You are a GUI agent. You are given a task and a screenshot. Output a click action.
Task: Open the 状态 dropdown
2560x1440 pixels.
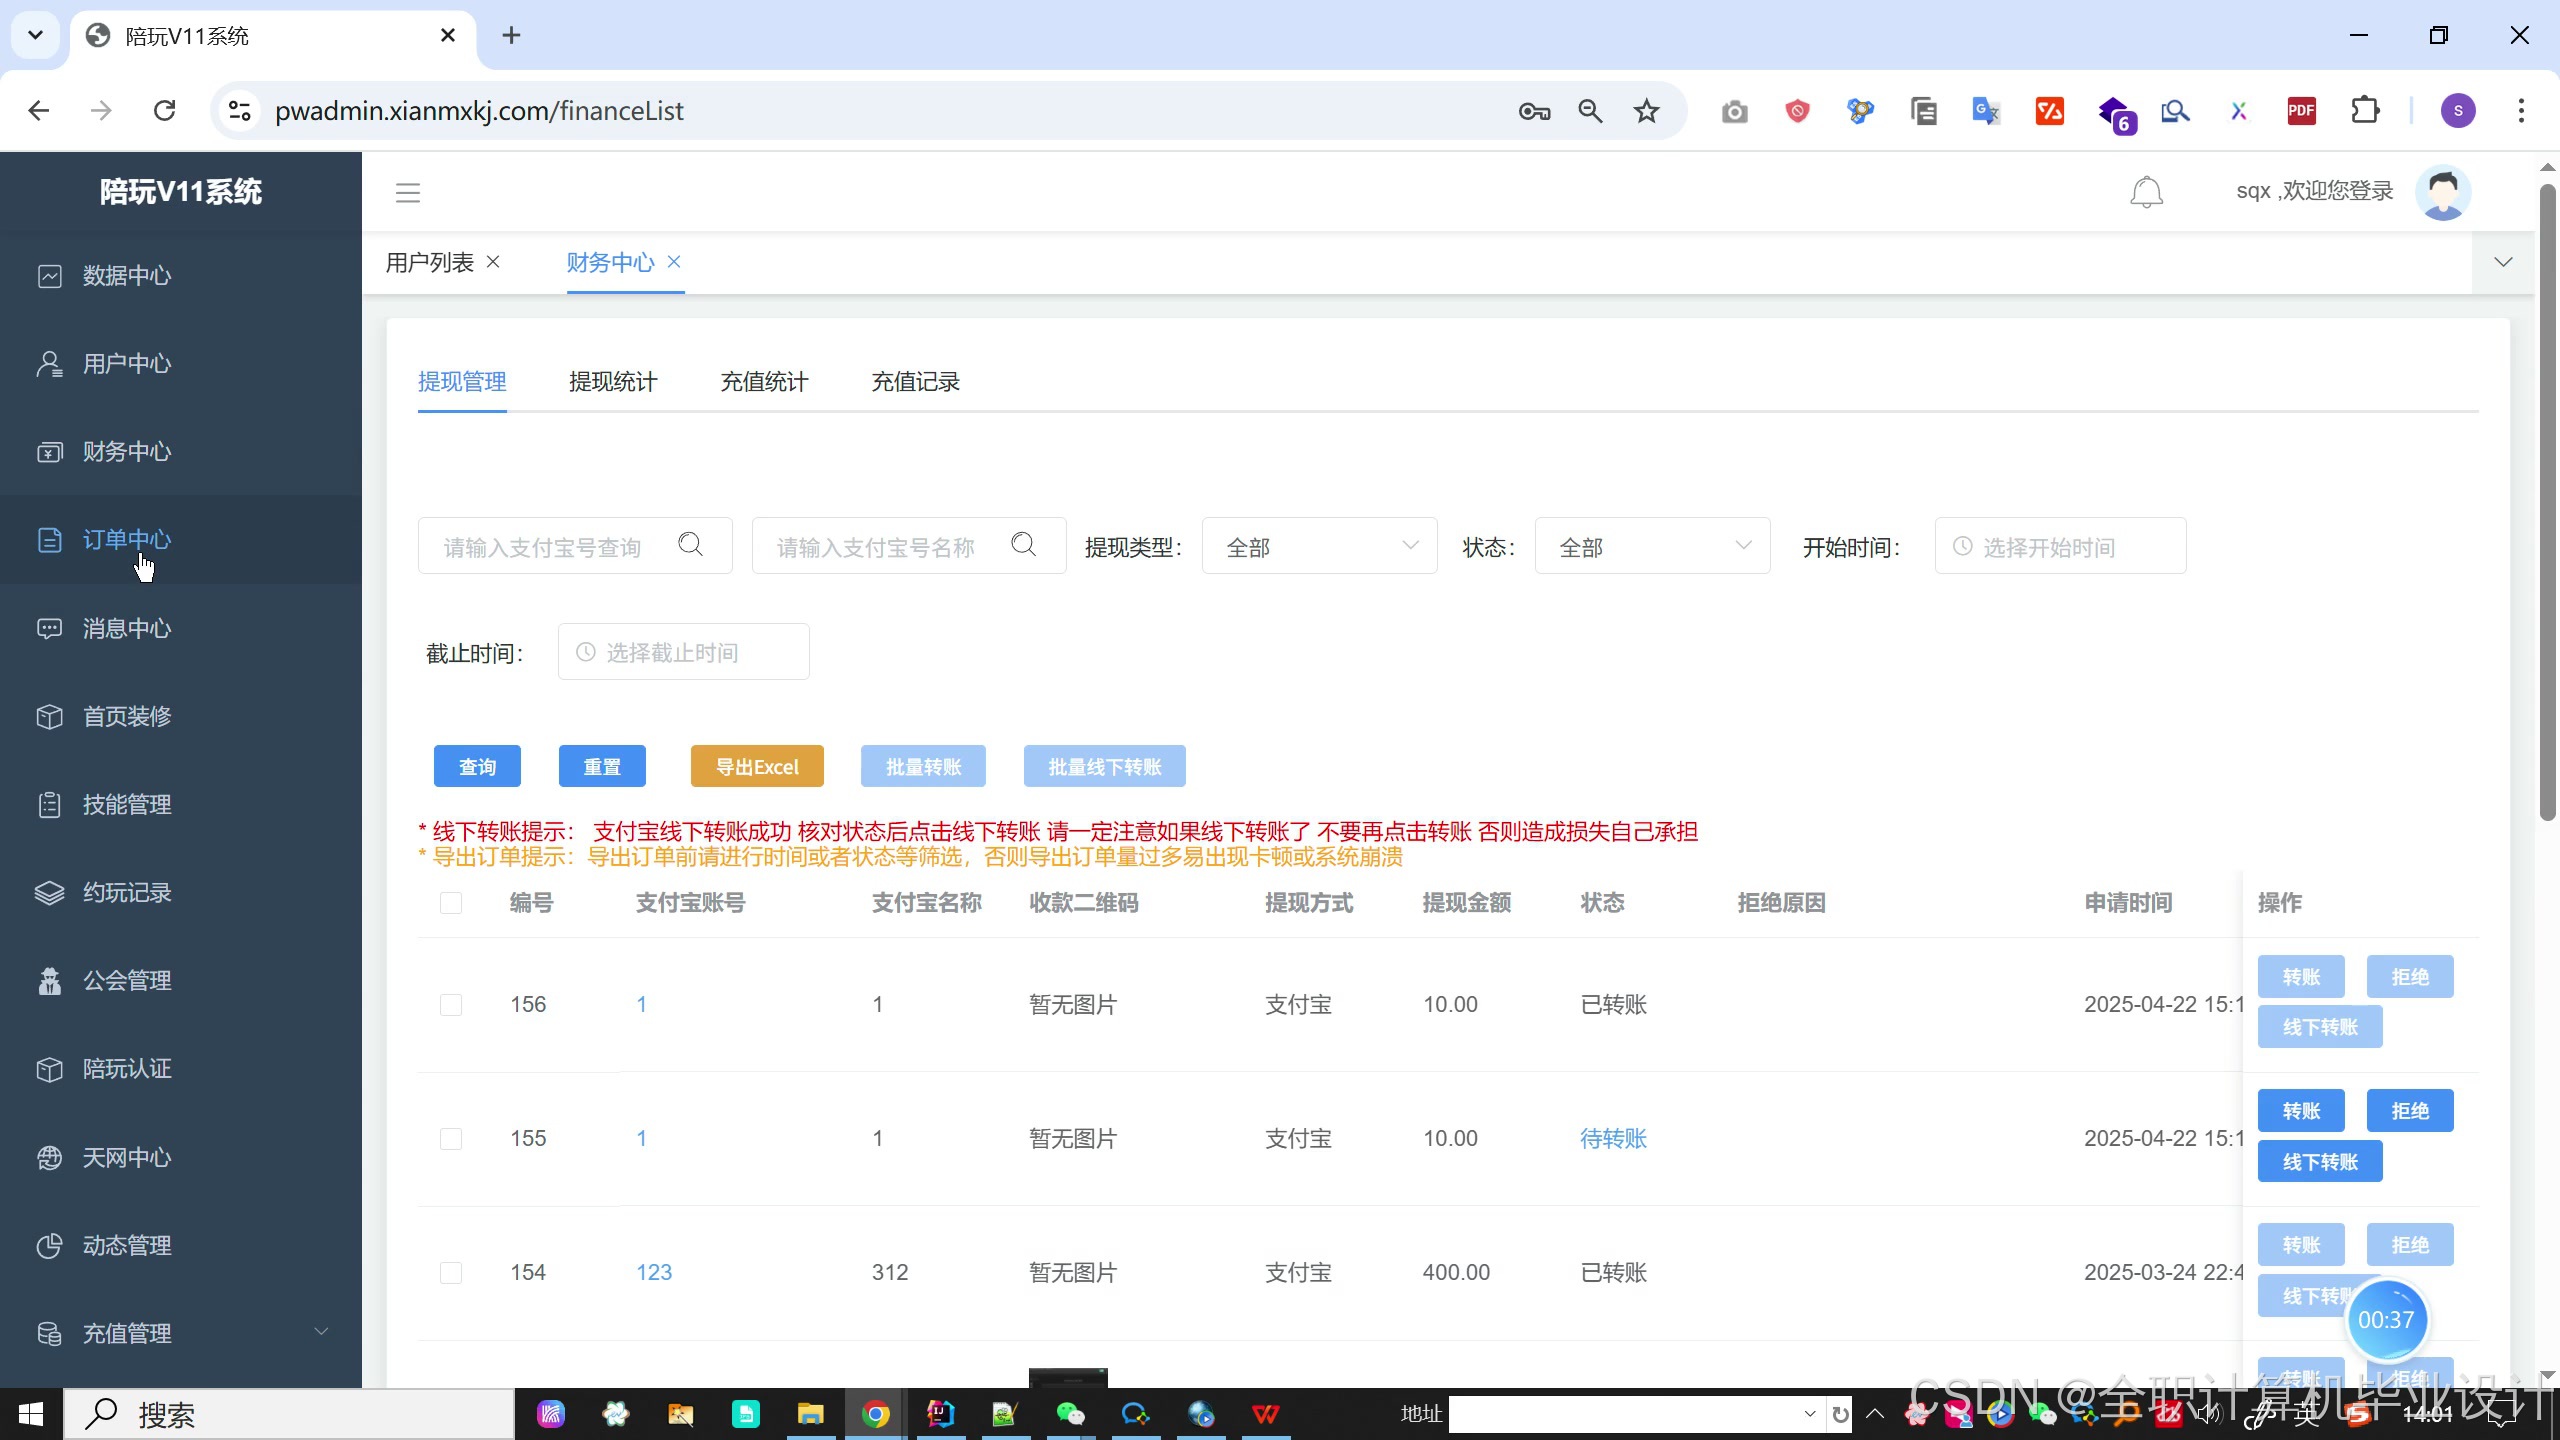[x=1652, y=546]
